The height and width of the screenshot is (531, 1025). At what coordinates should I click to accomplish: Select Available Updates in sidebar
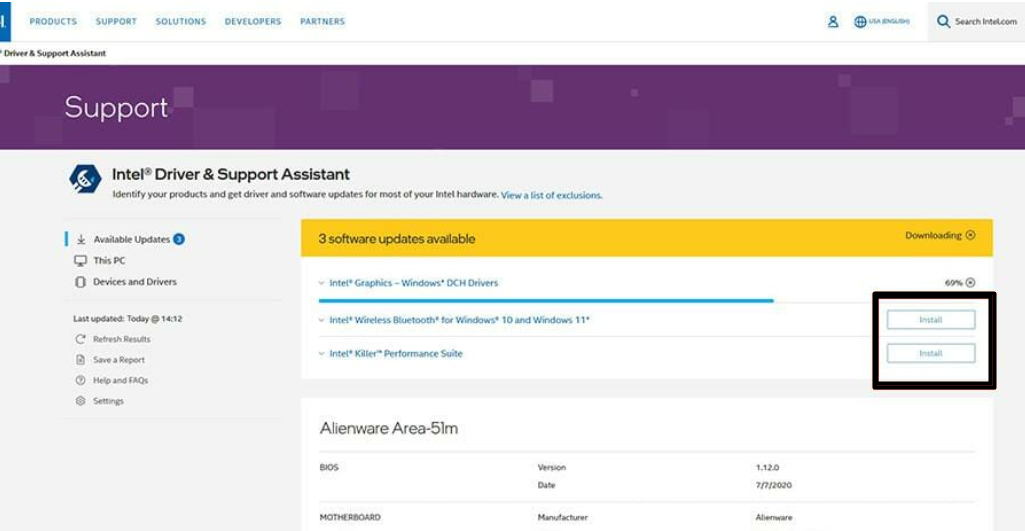tap(131, 240)
